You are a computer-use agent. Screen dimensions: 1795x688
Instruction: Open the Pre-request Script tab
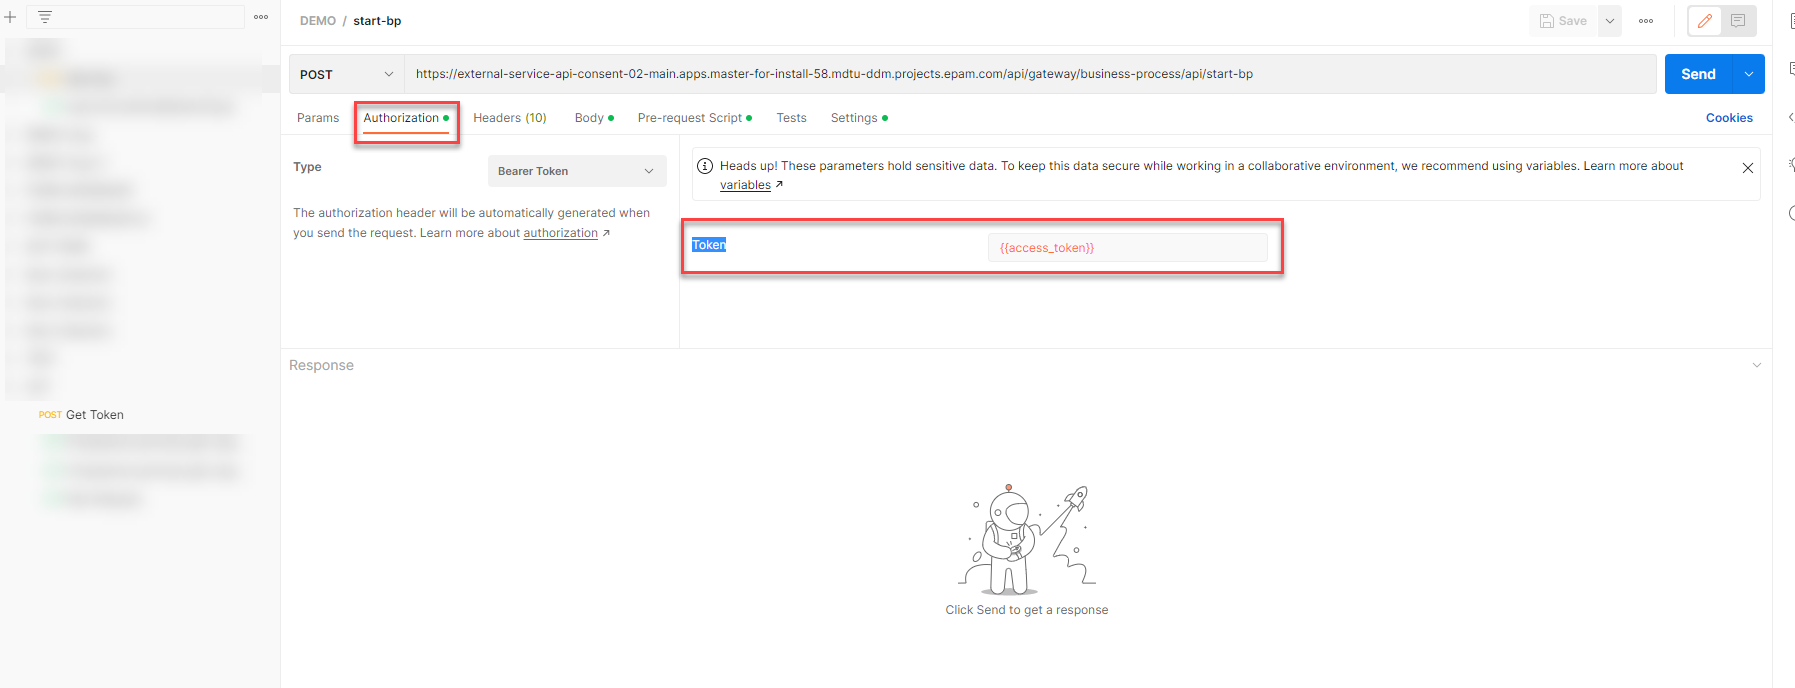690,118
